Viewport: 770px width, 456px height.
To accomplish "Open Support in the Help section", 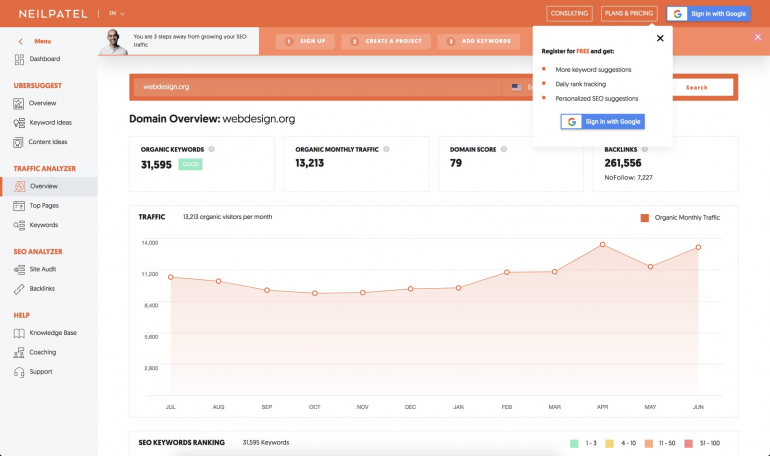I will [x=40, y=371].
